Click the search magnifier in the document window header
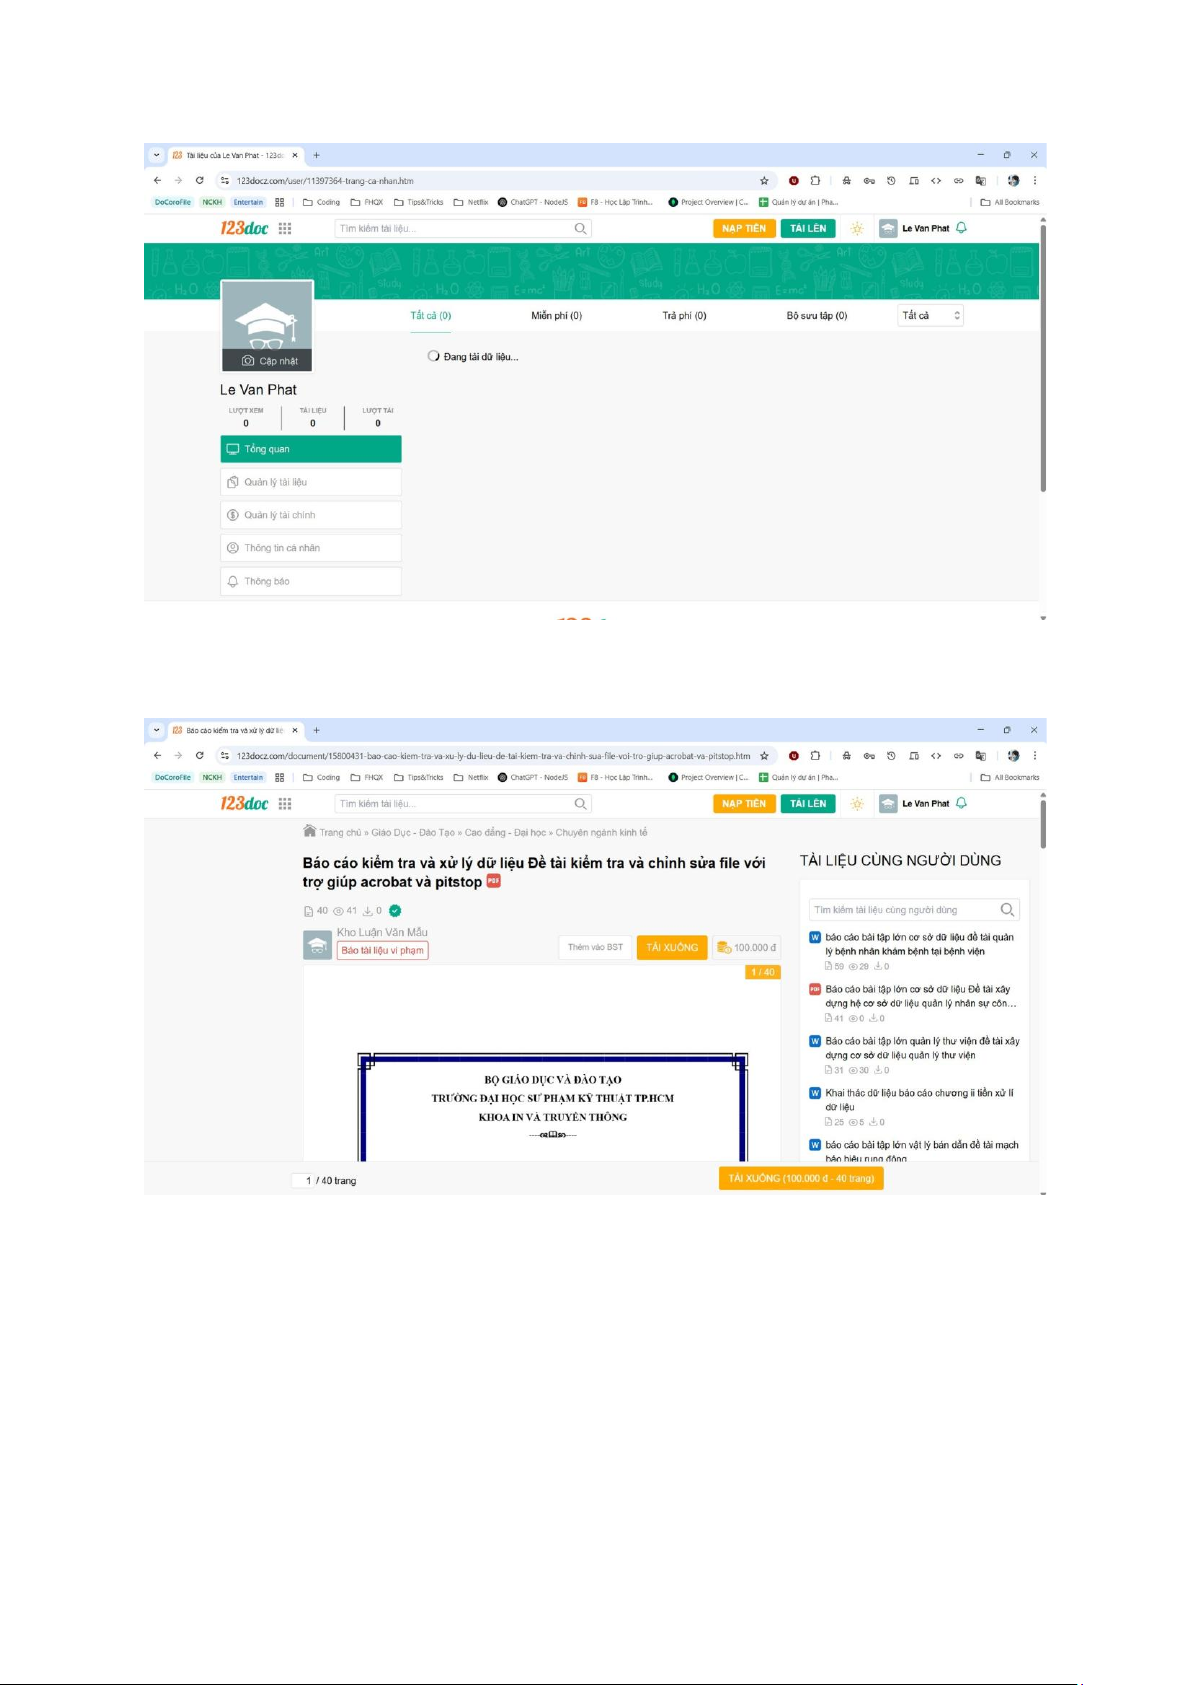The width and height of the screenshot is (1192, 1685). [581, 804]
